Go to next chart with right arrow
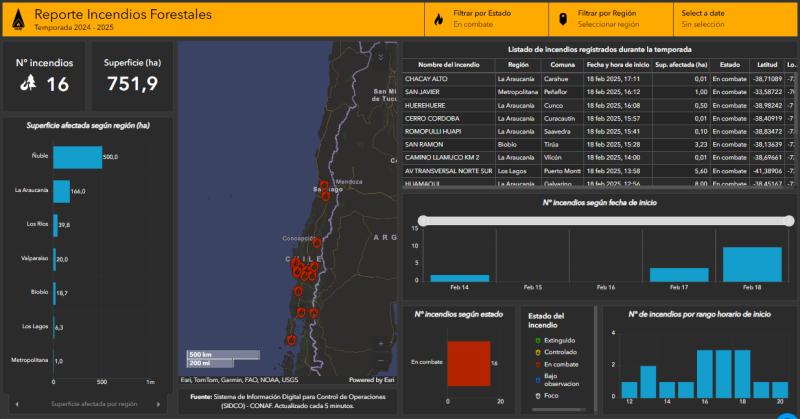The width and height of the screenshot is (800, 419). tap(158, 404)
